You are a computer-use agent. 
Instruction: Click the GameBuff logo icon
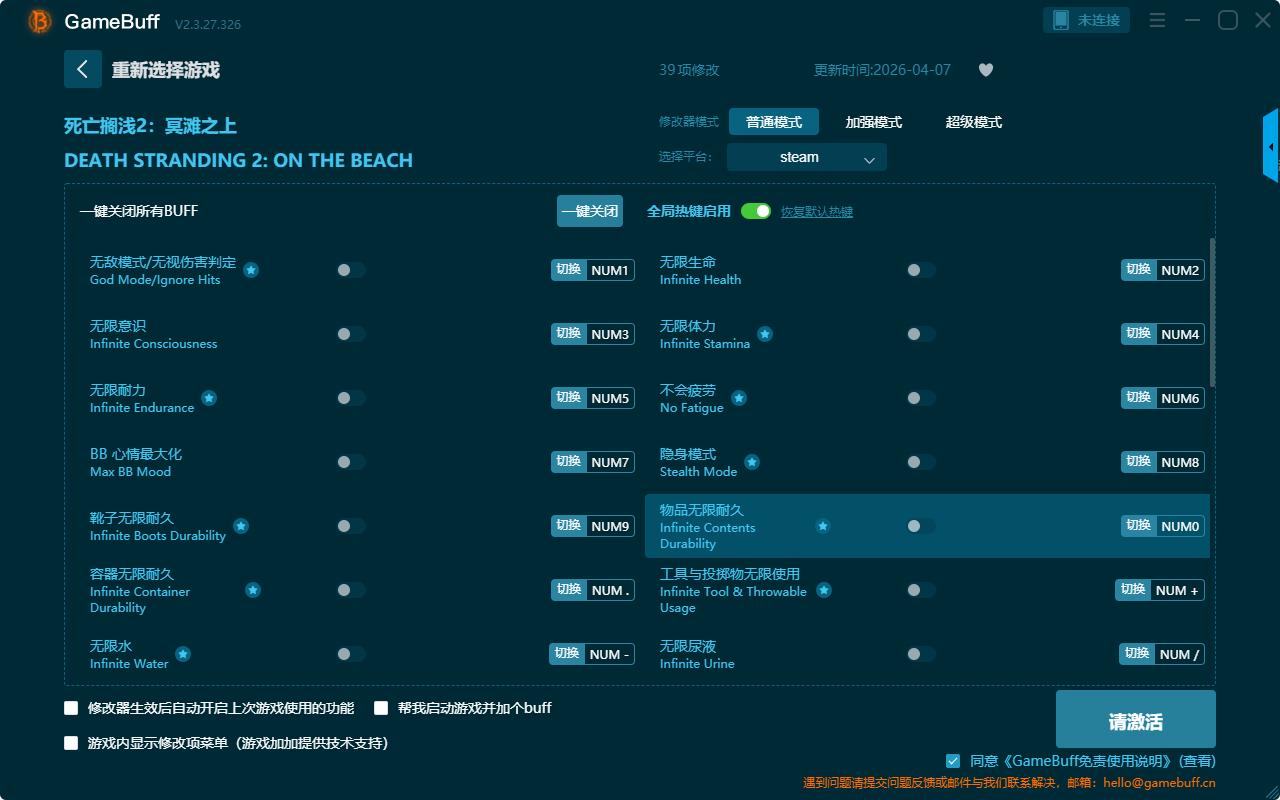40,21
